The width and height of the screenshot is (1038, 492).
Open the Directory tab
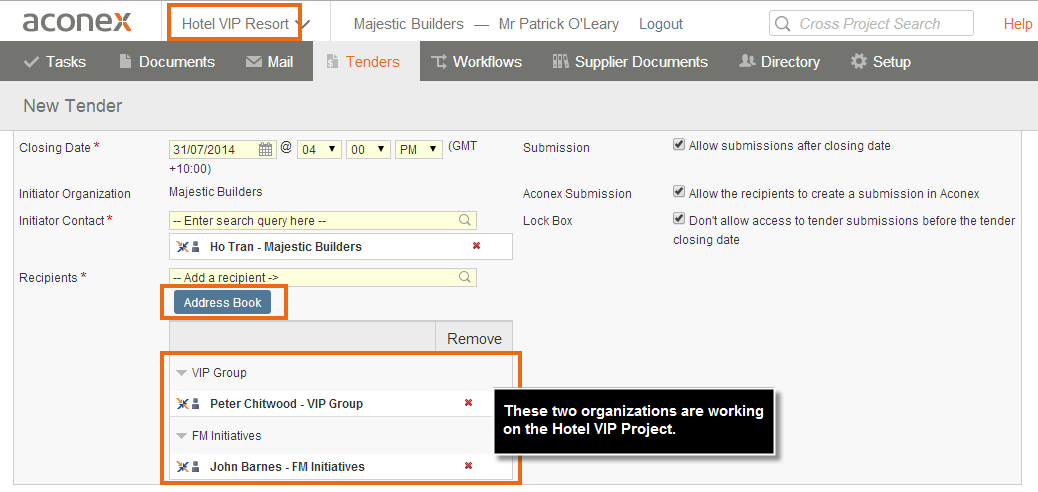779,62
